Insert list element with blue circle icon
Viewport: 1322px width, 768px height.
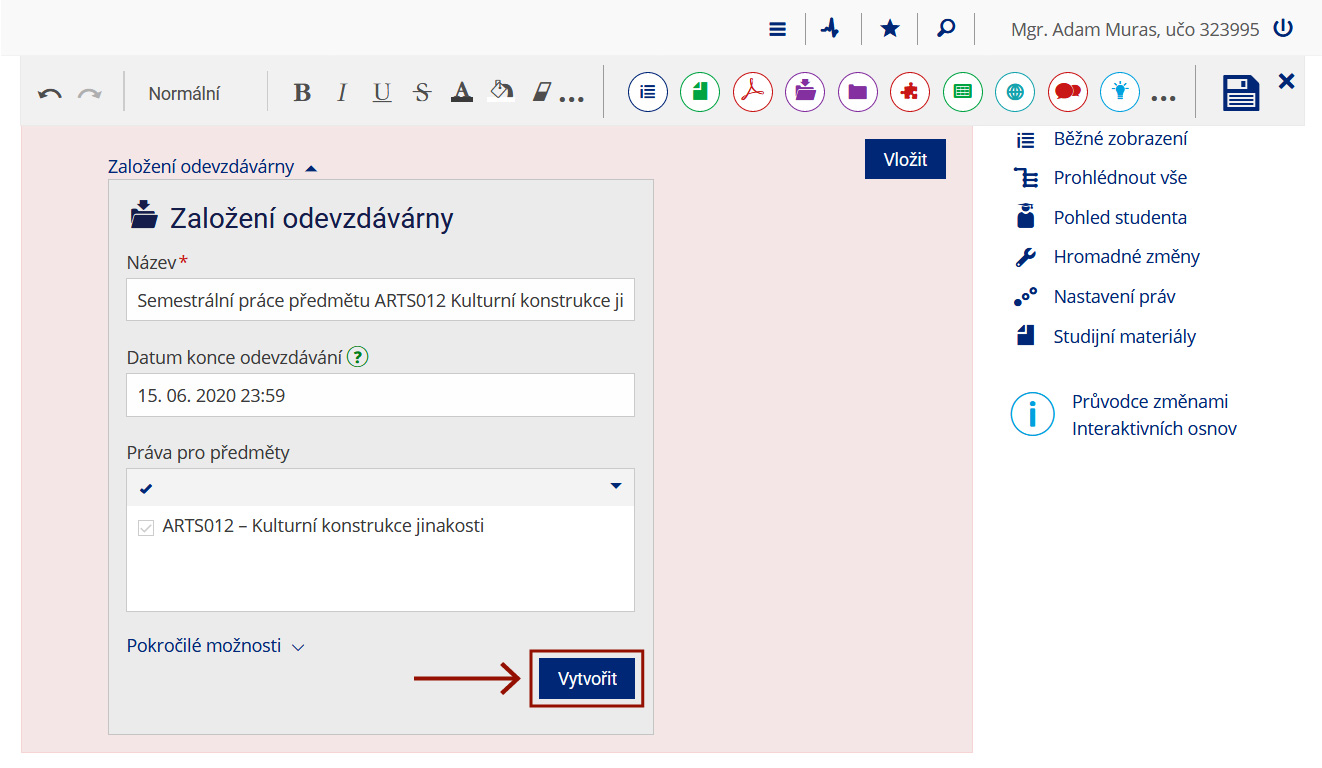tap(648, 92)
